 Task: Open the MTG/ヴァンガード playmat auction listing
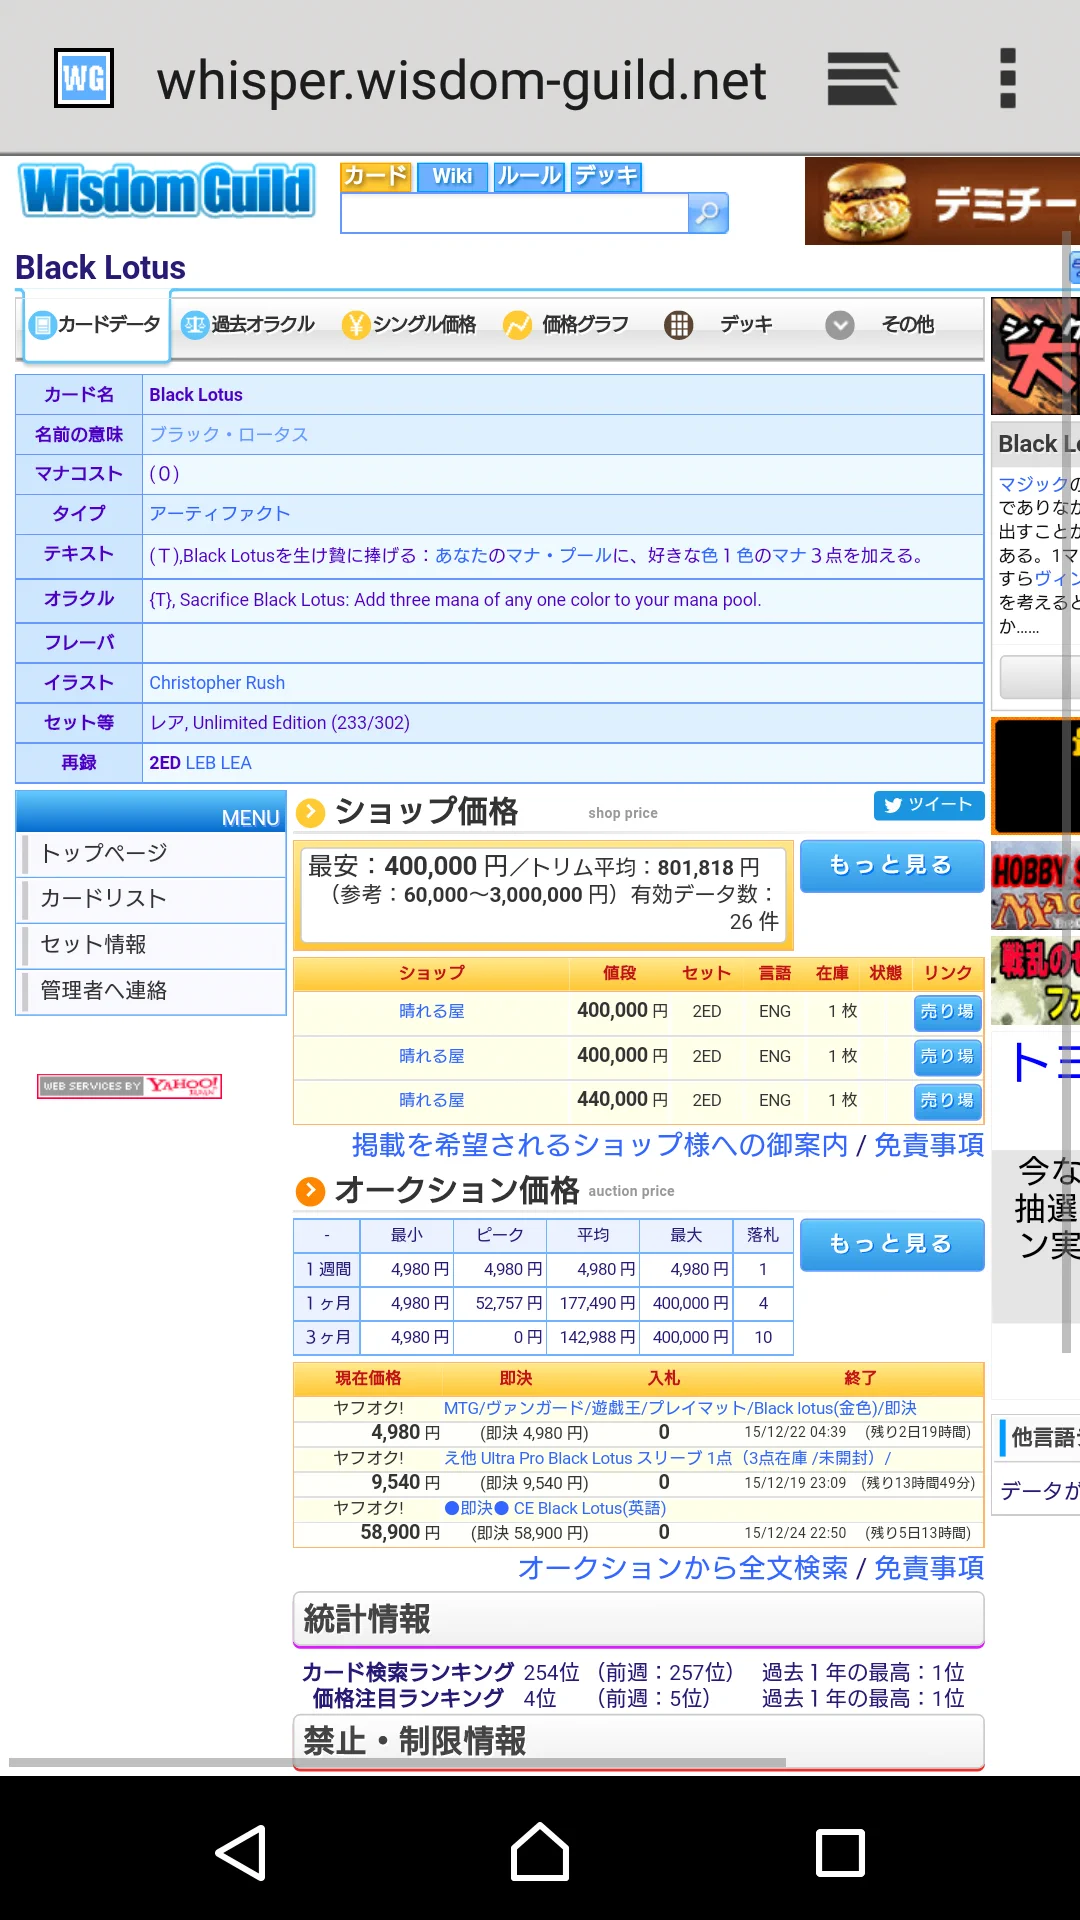[x=680, y=1408]
